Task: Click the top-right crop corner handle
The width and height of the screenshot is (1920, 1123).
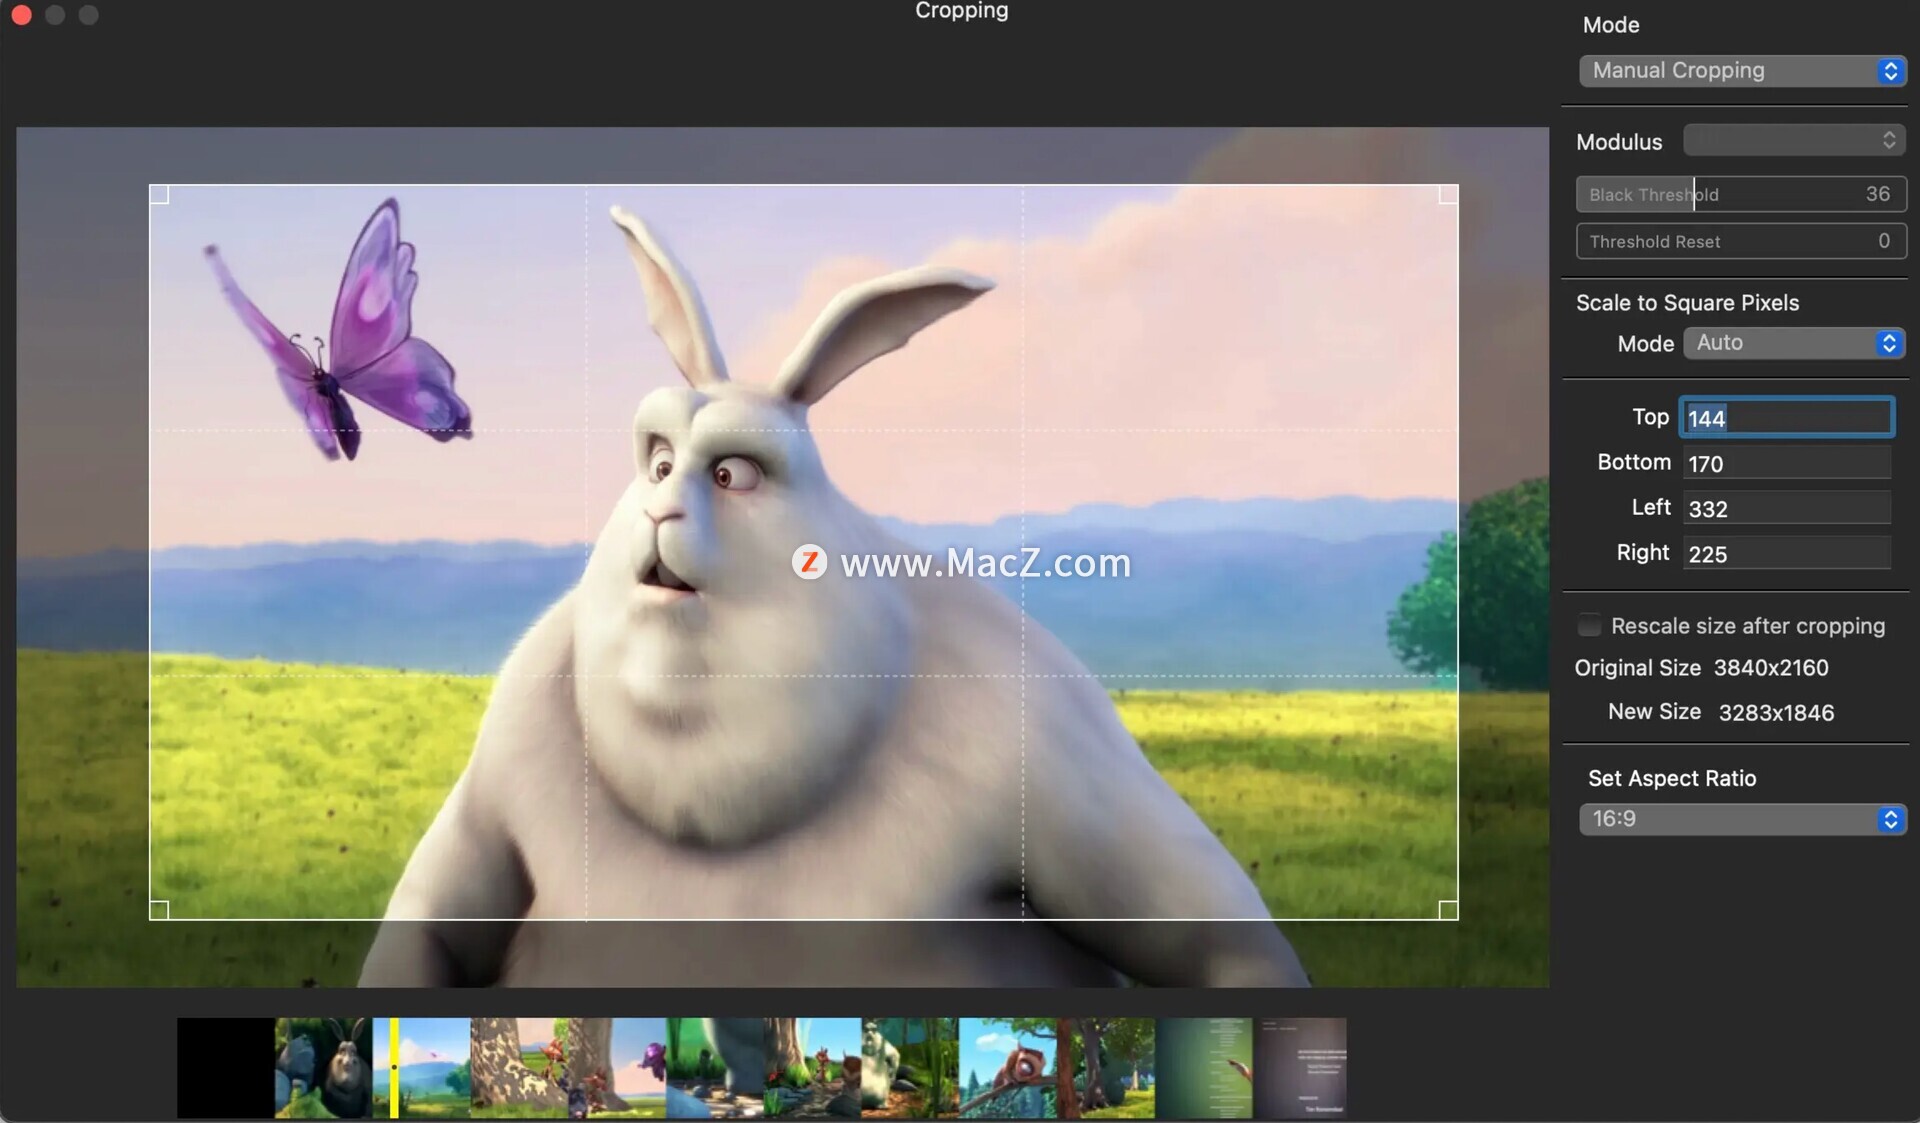Action: 1448,194
